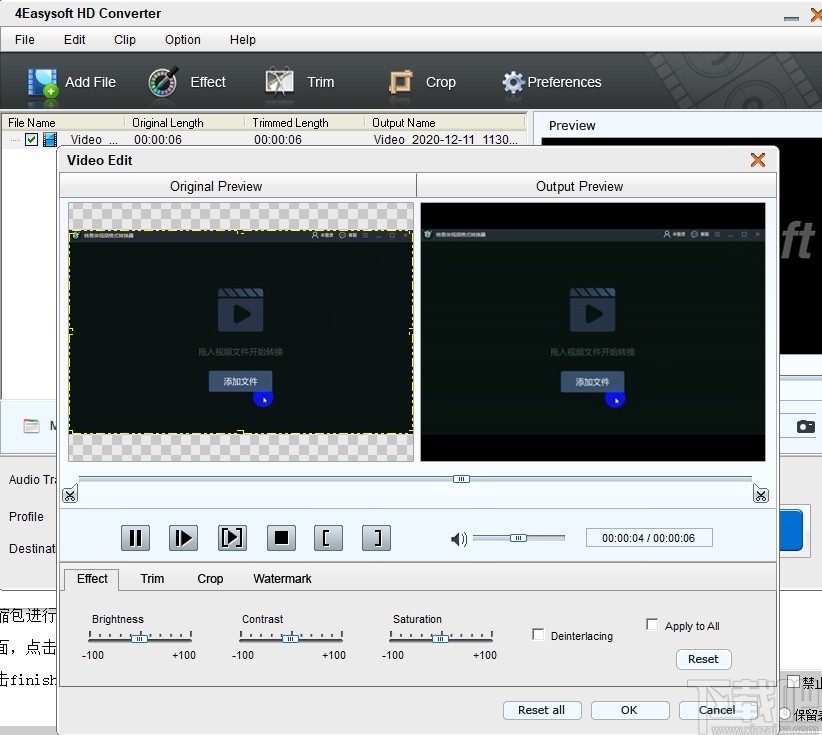Viewport: 822px width, 735px height.
Task: Click the next frame playback icon
Action: point(232,538)
